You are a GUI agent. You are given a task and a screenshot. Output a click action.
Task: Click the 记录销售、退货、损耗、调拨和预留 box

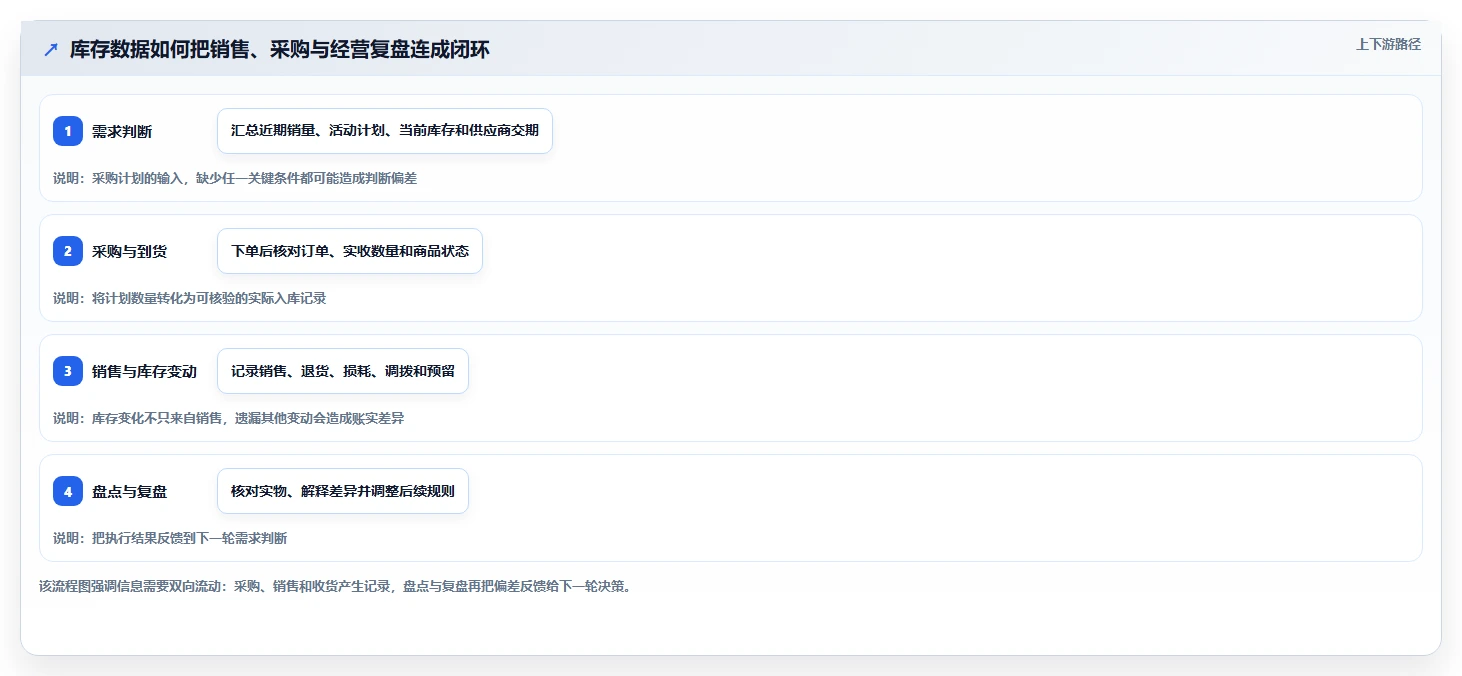point(343,371)
